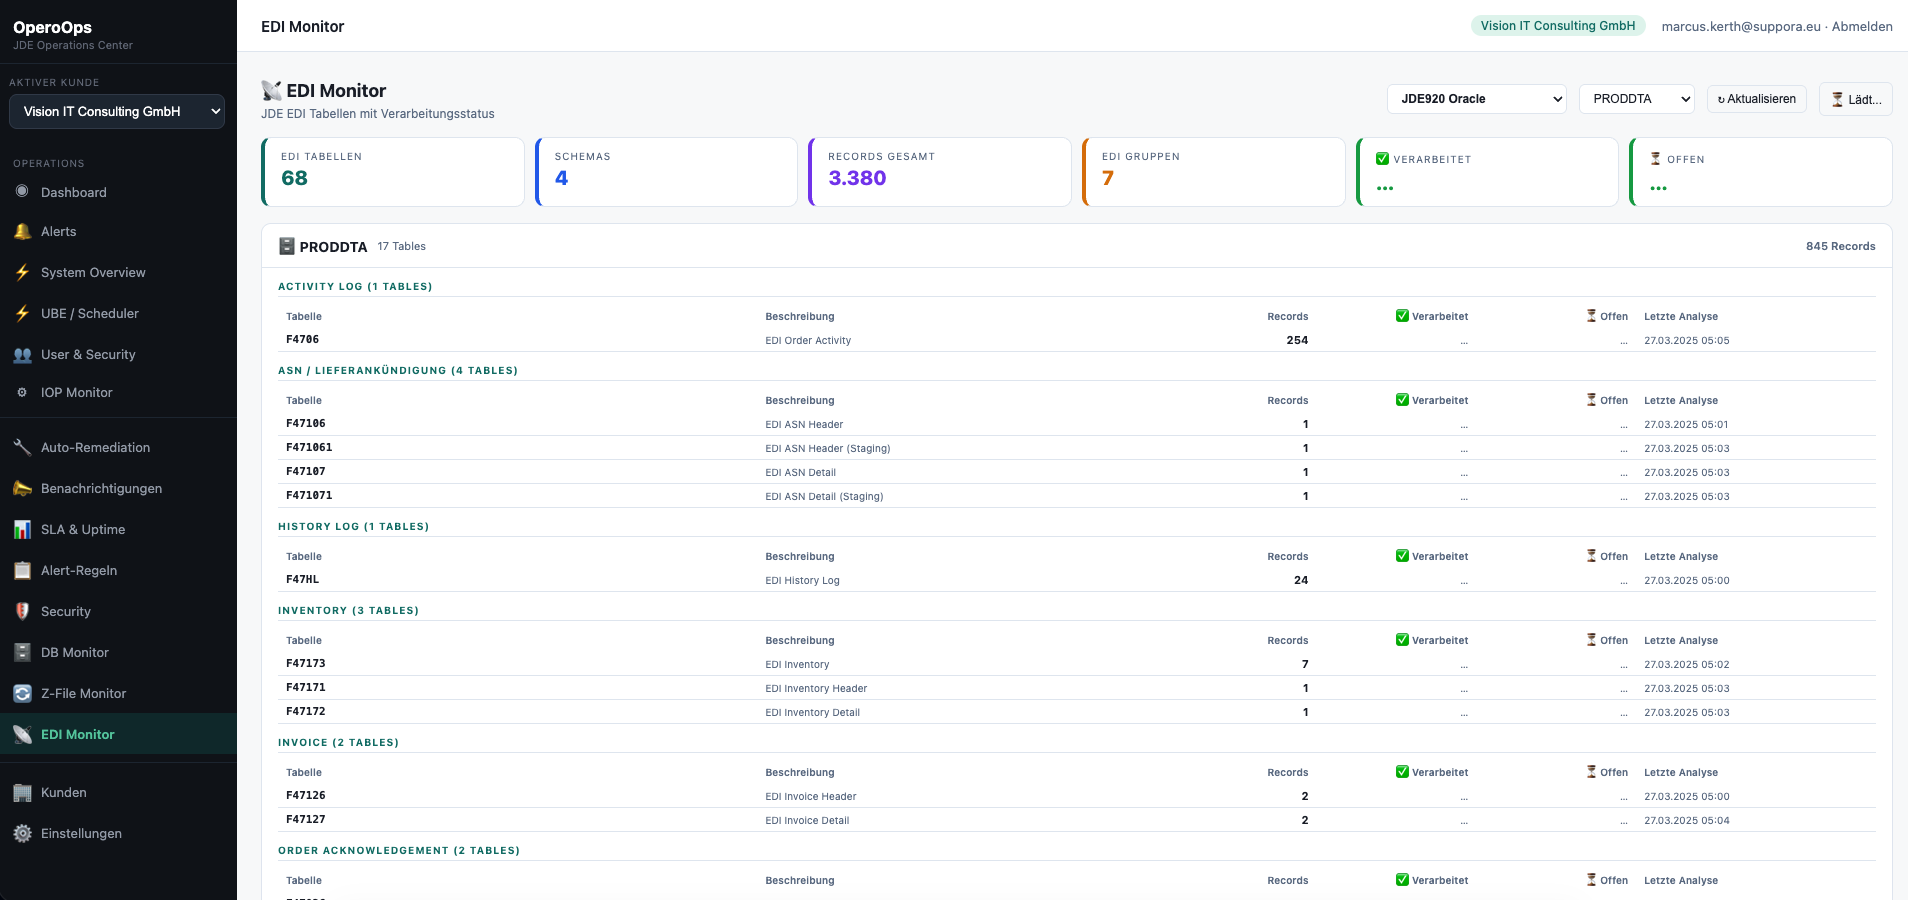This screenshot has height=900, width=1908.
Task: Open the PRODDTA schema dropdown
Action: (x=1636, y=99)
